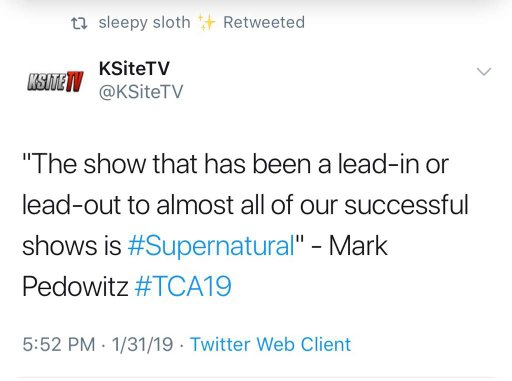
Task: Open sleepy sloth's profile from retweet line
Action: pos(144,23)
